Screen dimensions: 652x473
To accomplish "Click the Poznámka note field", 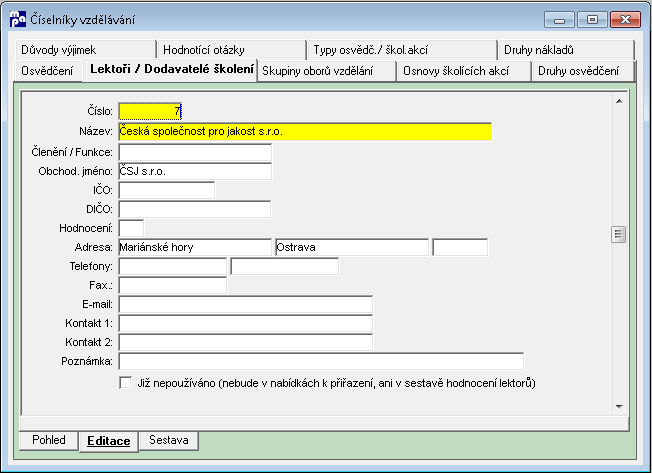I will [x=321, y=362].
